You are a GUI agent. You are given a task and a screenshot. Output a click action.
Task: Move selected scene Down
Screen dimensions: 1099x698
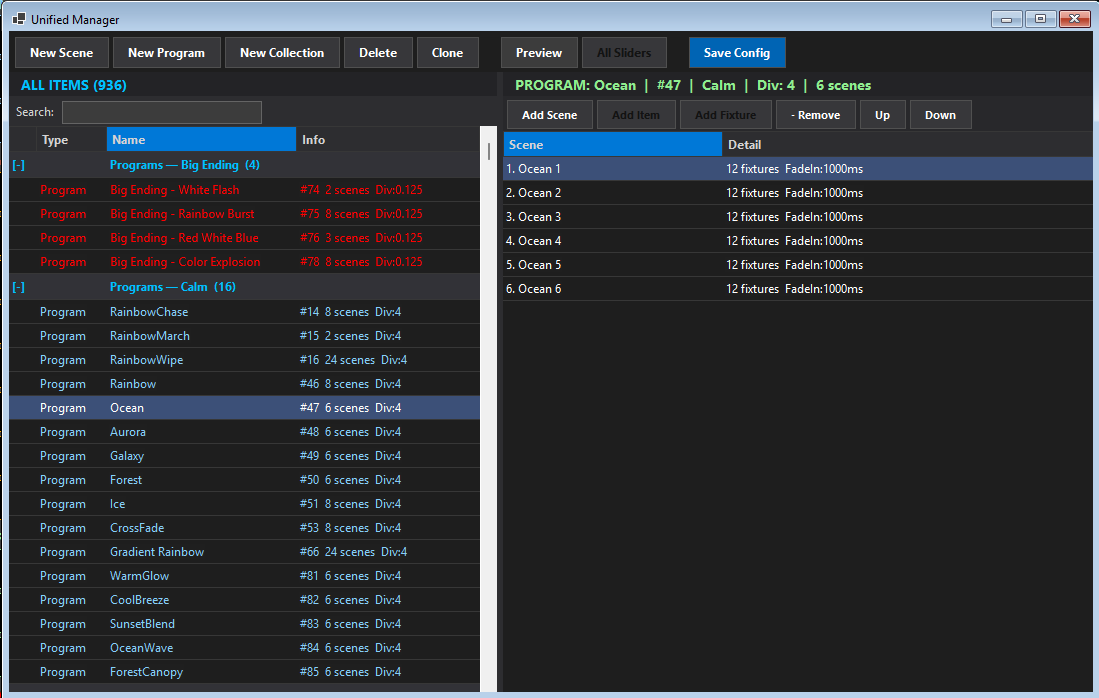940,115
